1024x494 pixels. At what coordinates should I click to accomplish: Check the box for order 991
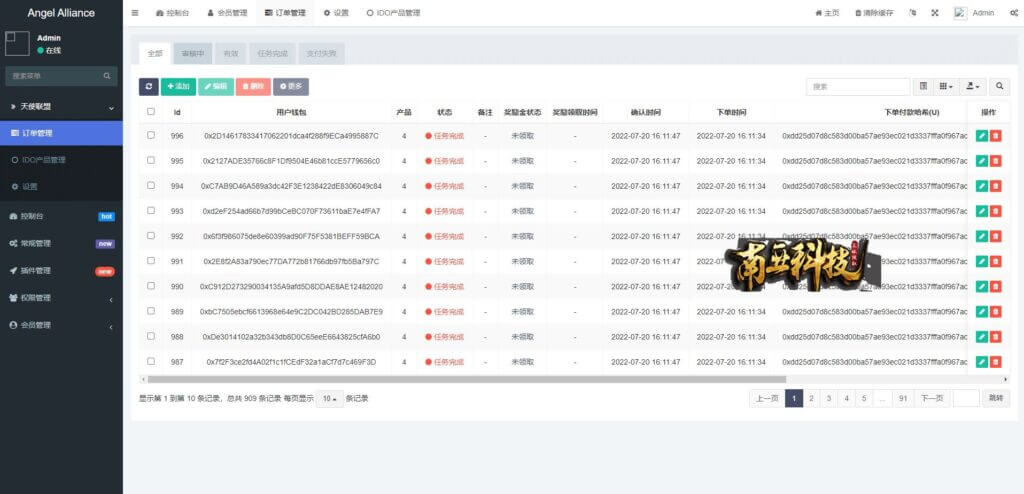[x=151, y=261]
